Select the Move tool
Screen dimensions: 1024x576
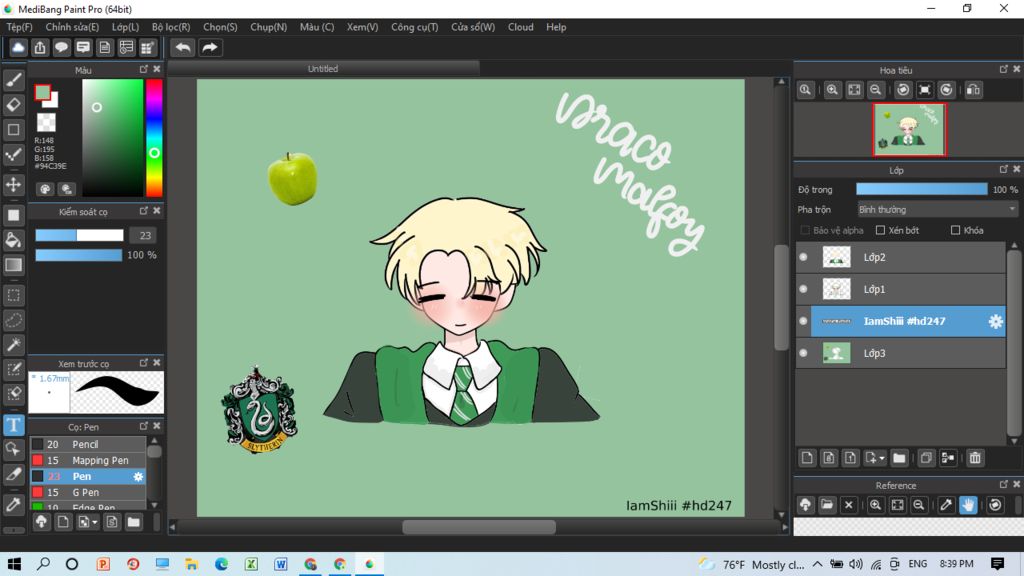pos(13,184)
